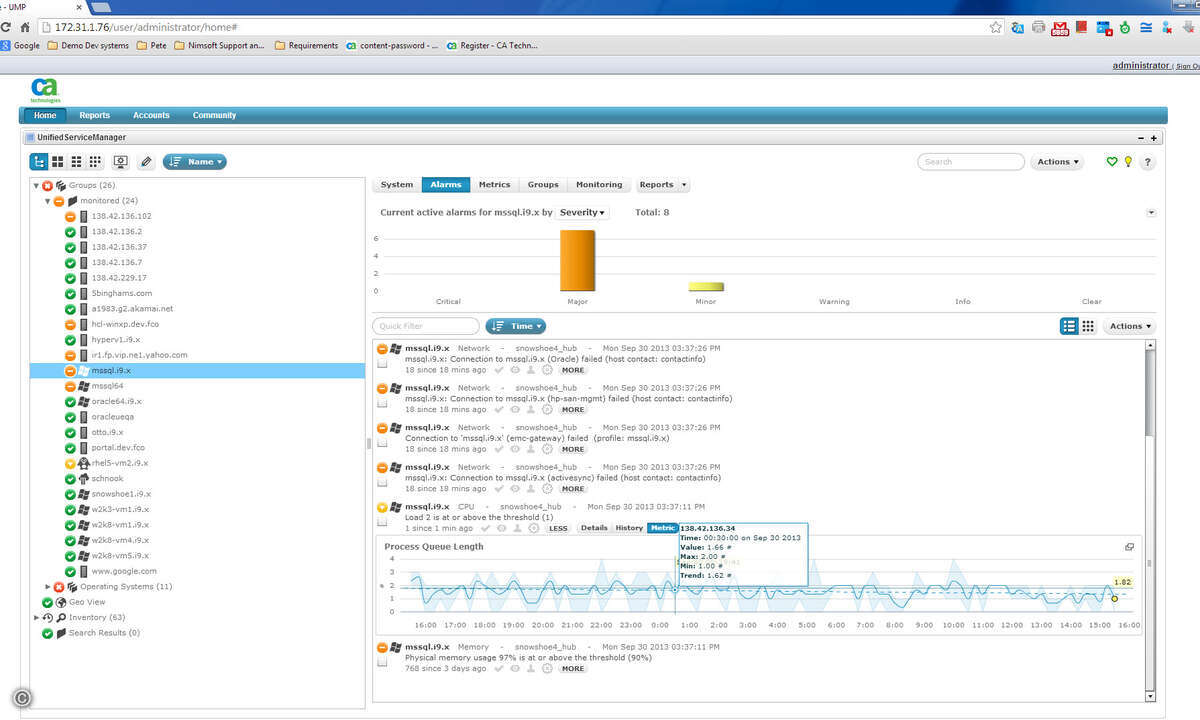Viewport: 1200px width, 720px height.
Task: Click the administrator user link
Action: [x=1140, y=66]
